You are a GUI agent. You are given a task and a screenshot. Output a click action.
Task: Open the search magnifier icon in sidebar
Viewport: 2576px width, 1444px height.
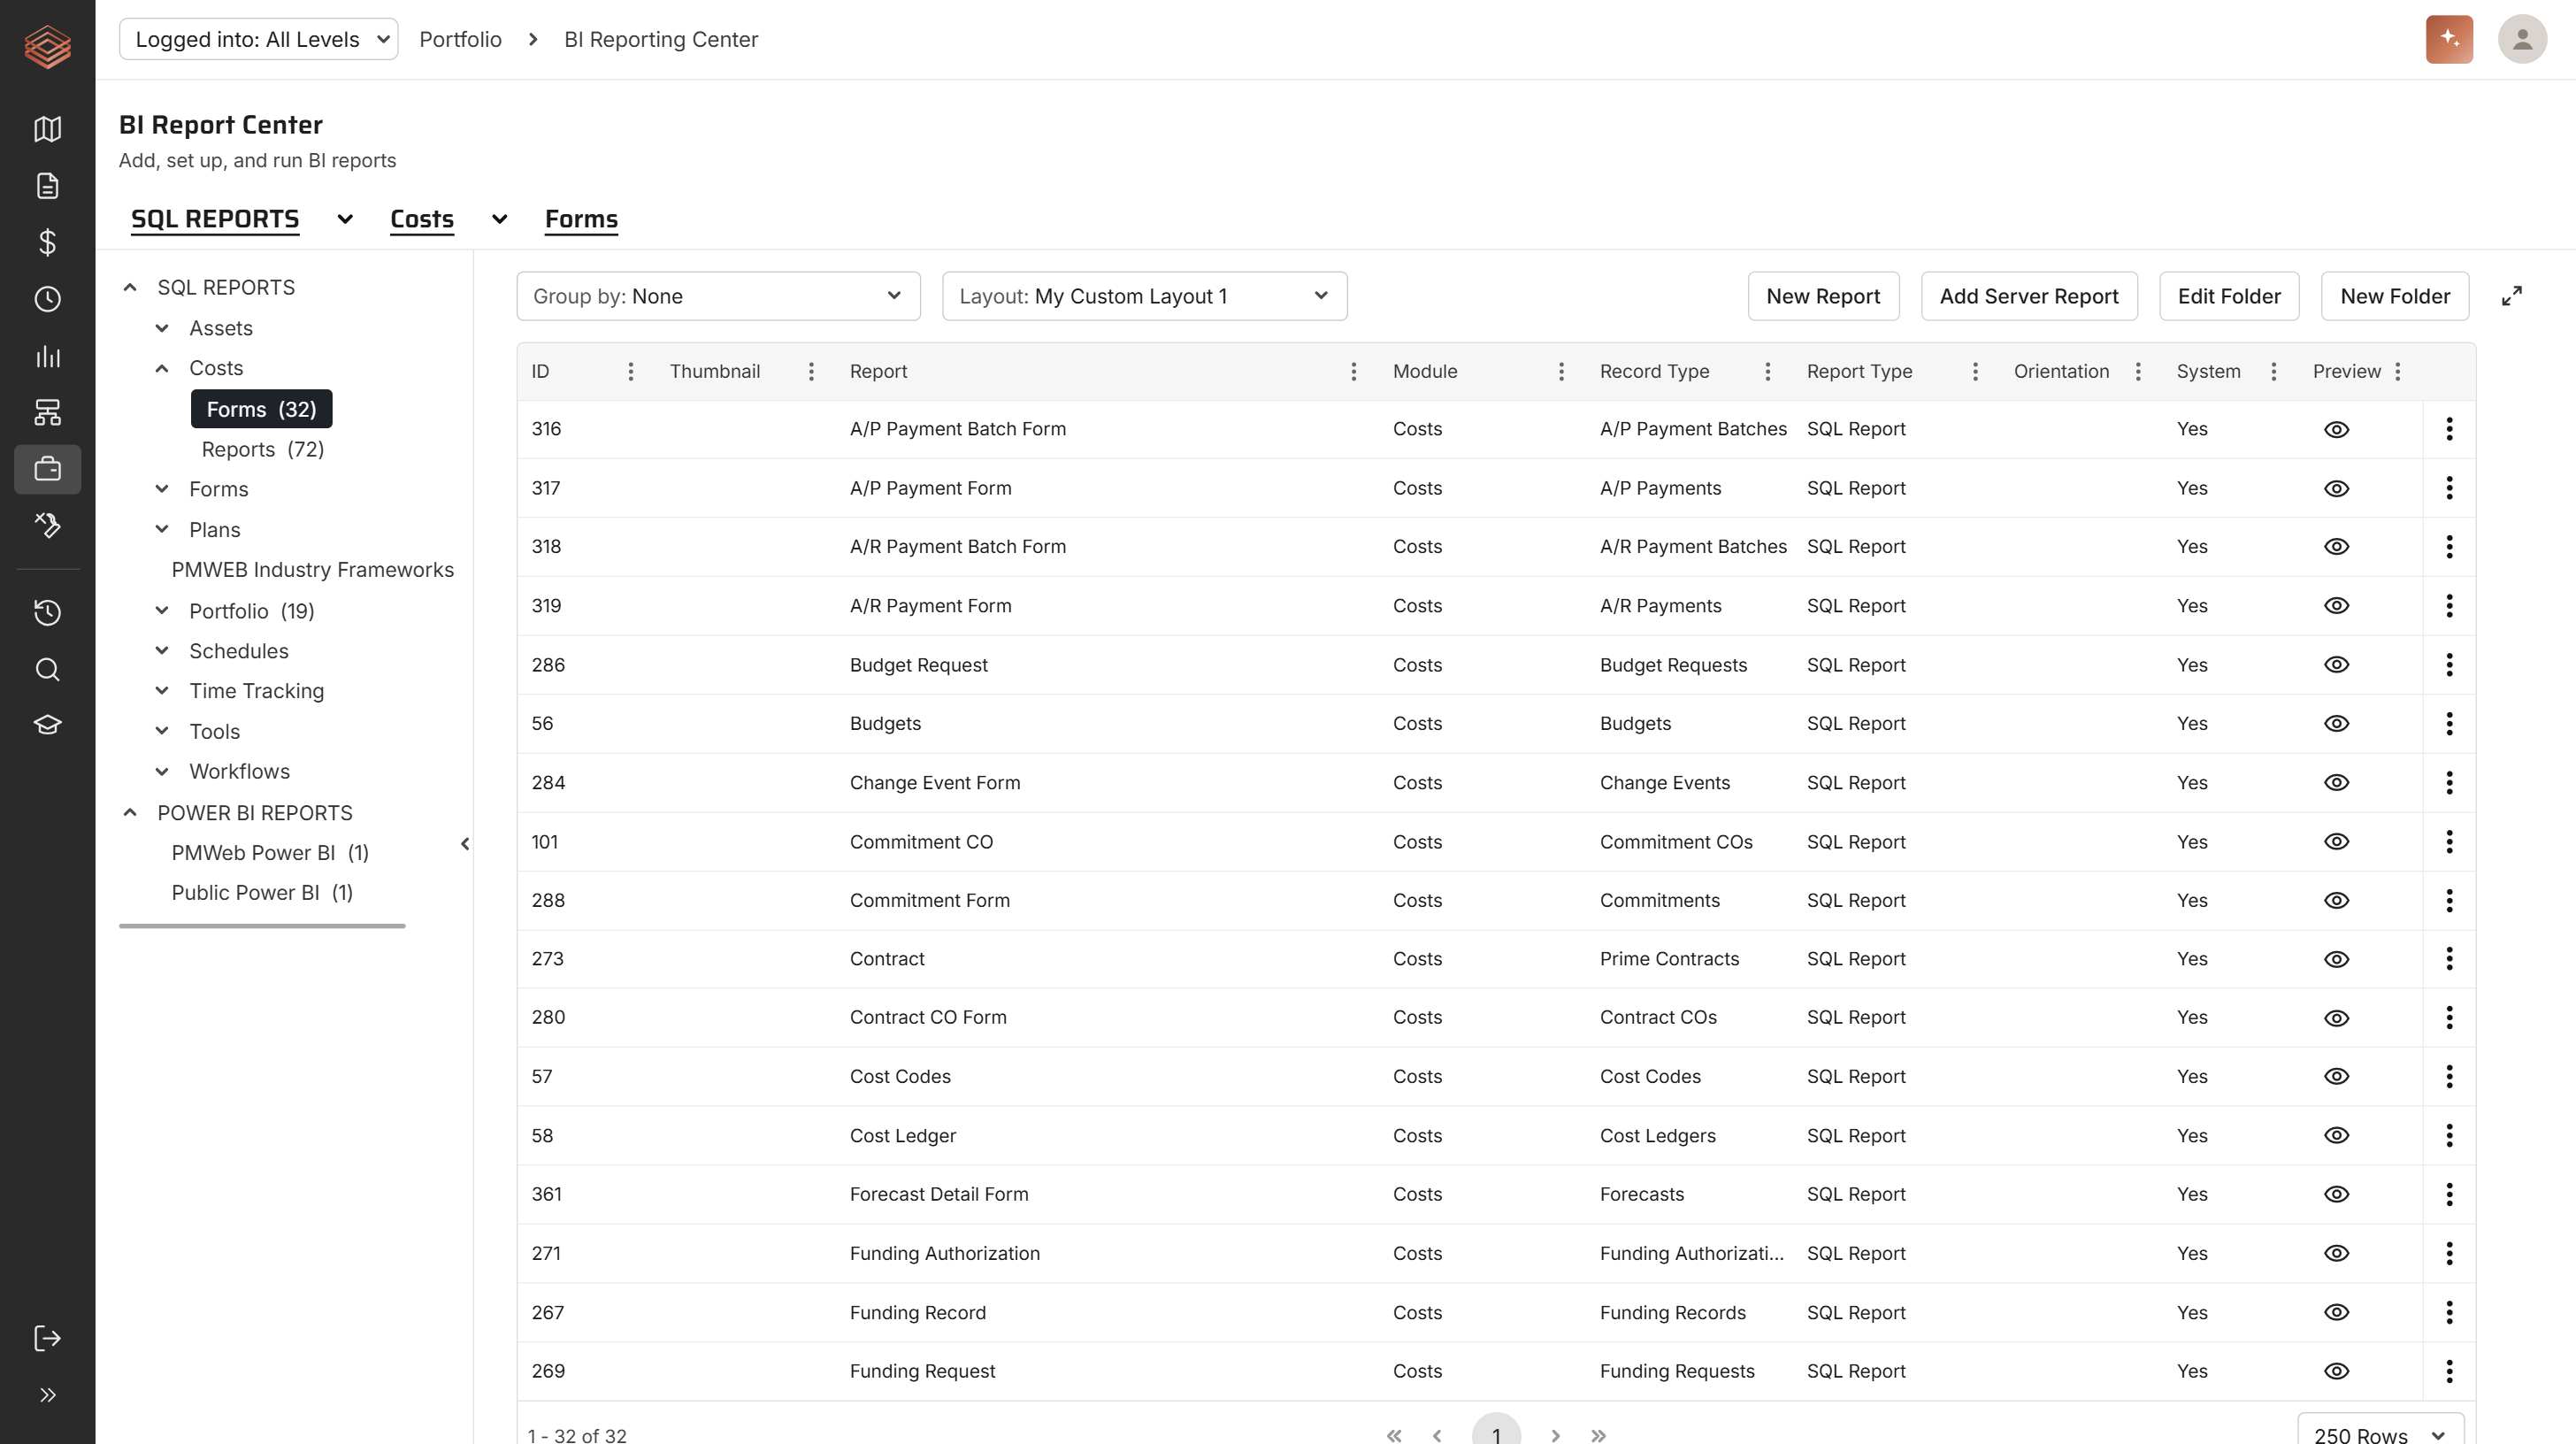point(47,669)
